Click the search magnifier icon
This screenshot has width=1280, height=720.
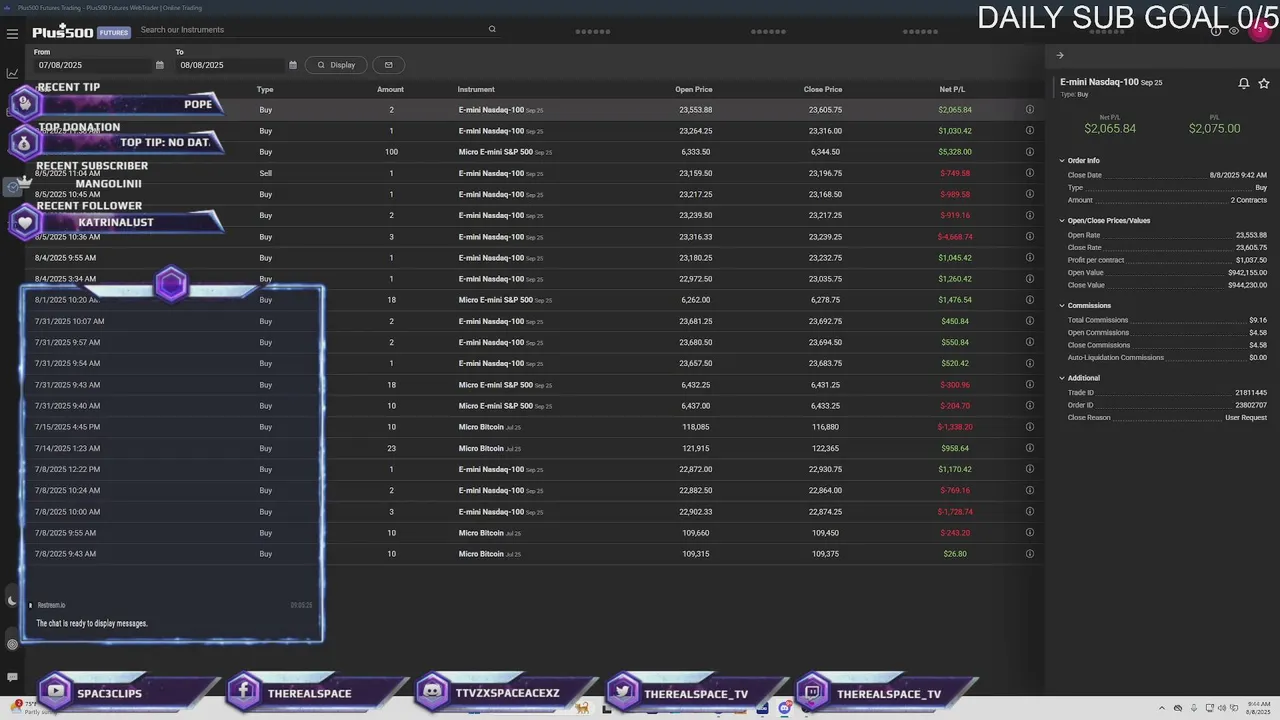(492, 29)
